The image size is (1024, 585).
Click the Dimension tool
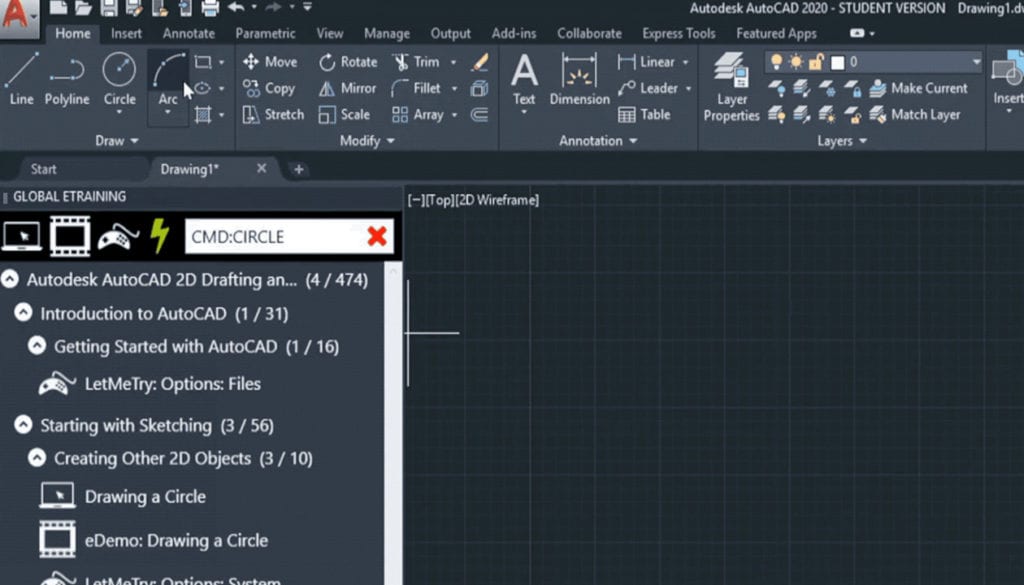(579, 78)
